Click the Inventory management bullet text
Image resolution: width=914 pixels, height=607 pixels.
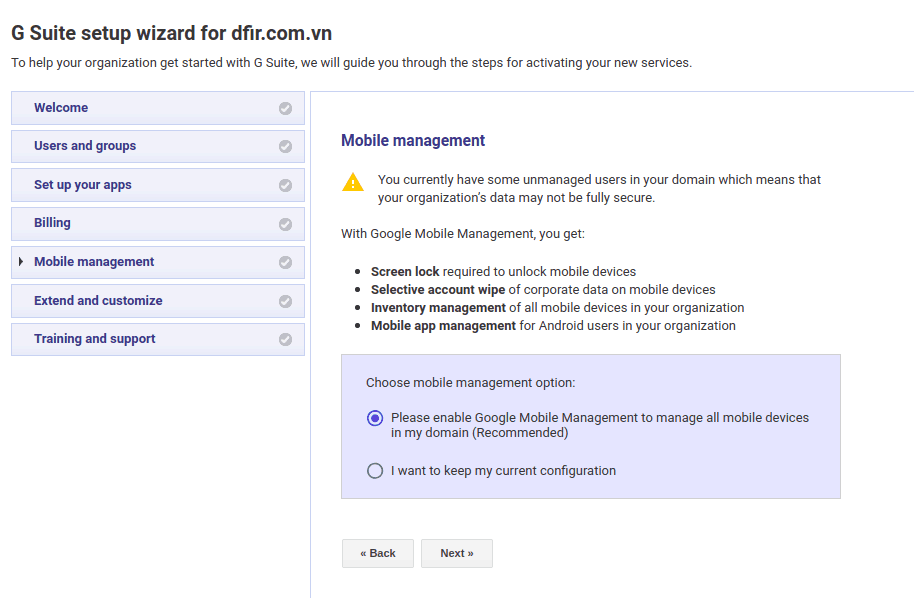pos(558,308)
